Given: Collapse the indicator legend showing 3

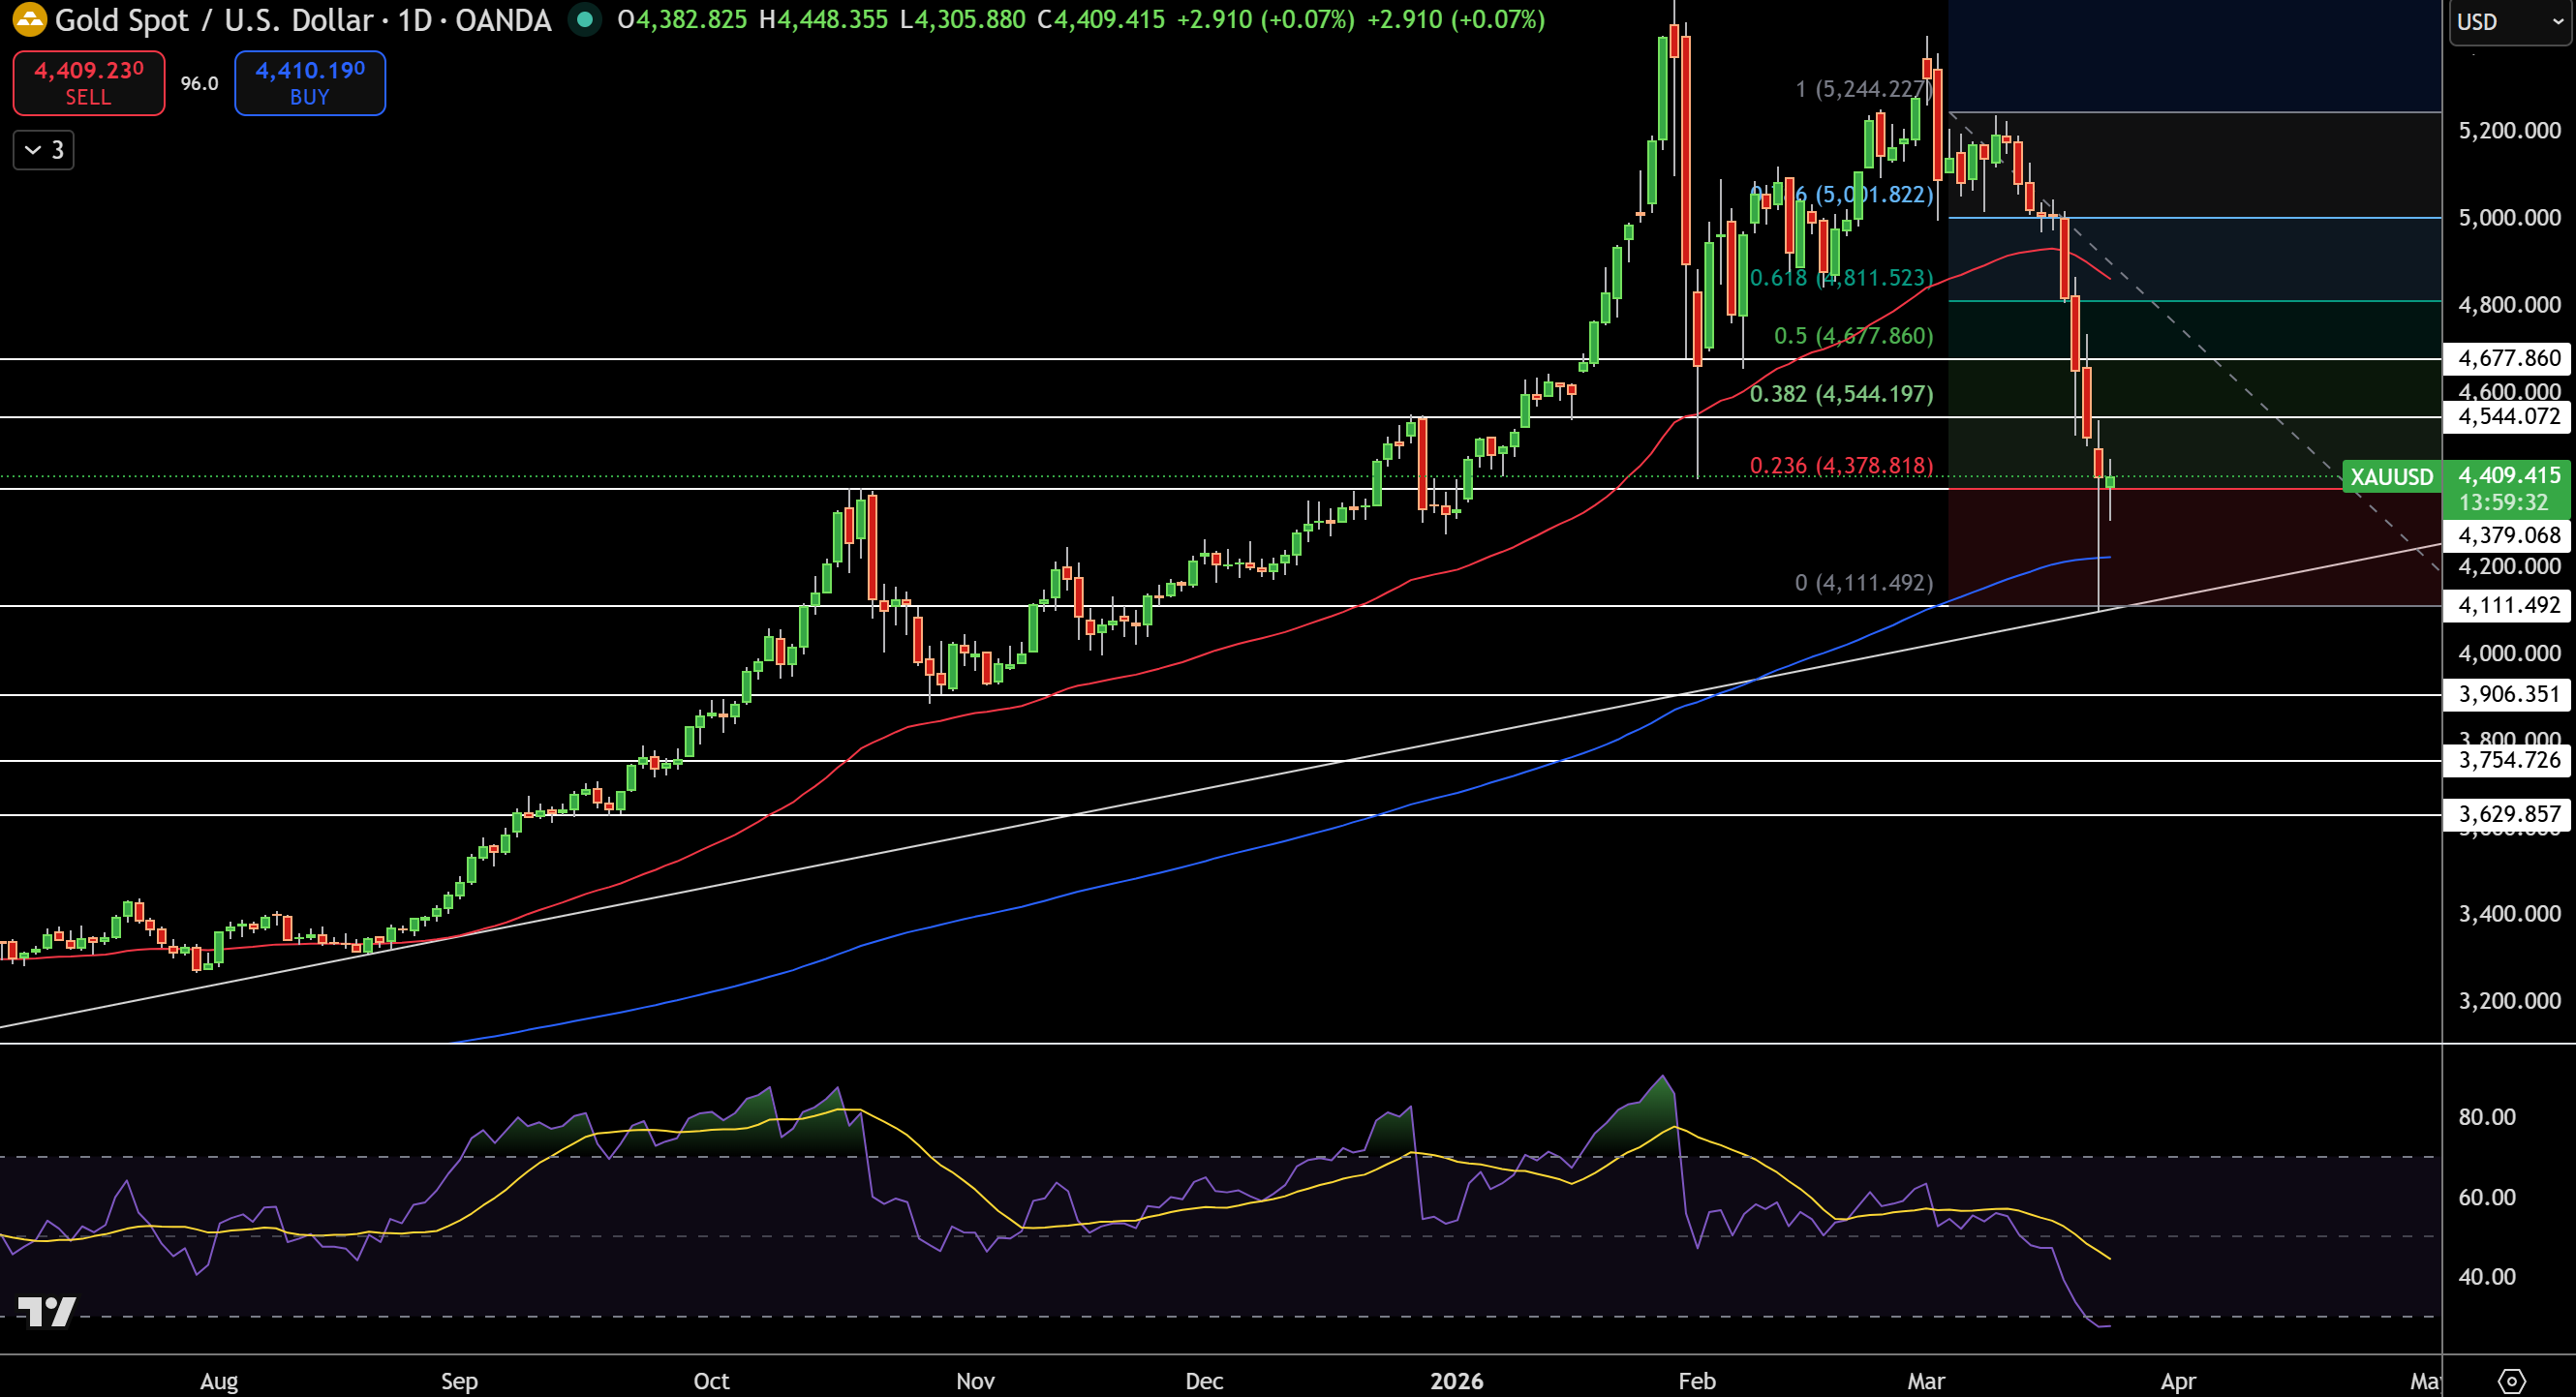Looking at the screenshot, I should coord(43,150).
